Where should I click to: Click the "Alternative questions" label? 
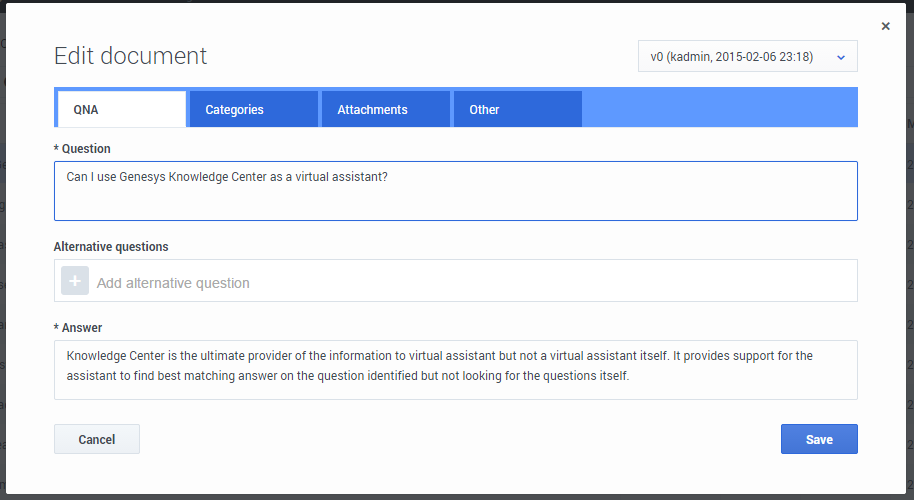click(111, 246)
